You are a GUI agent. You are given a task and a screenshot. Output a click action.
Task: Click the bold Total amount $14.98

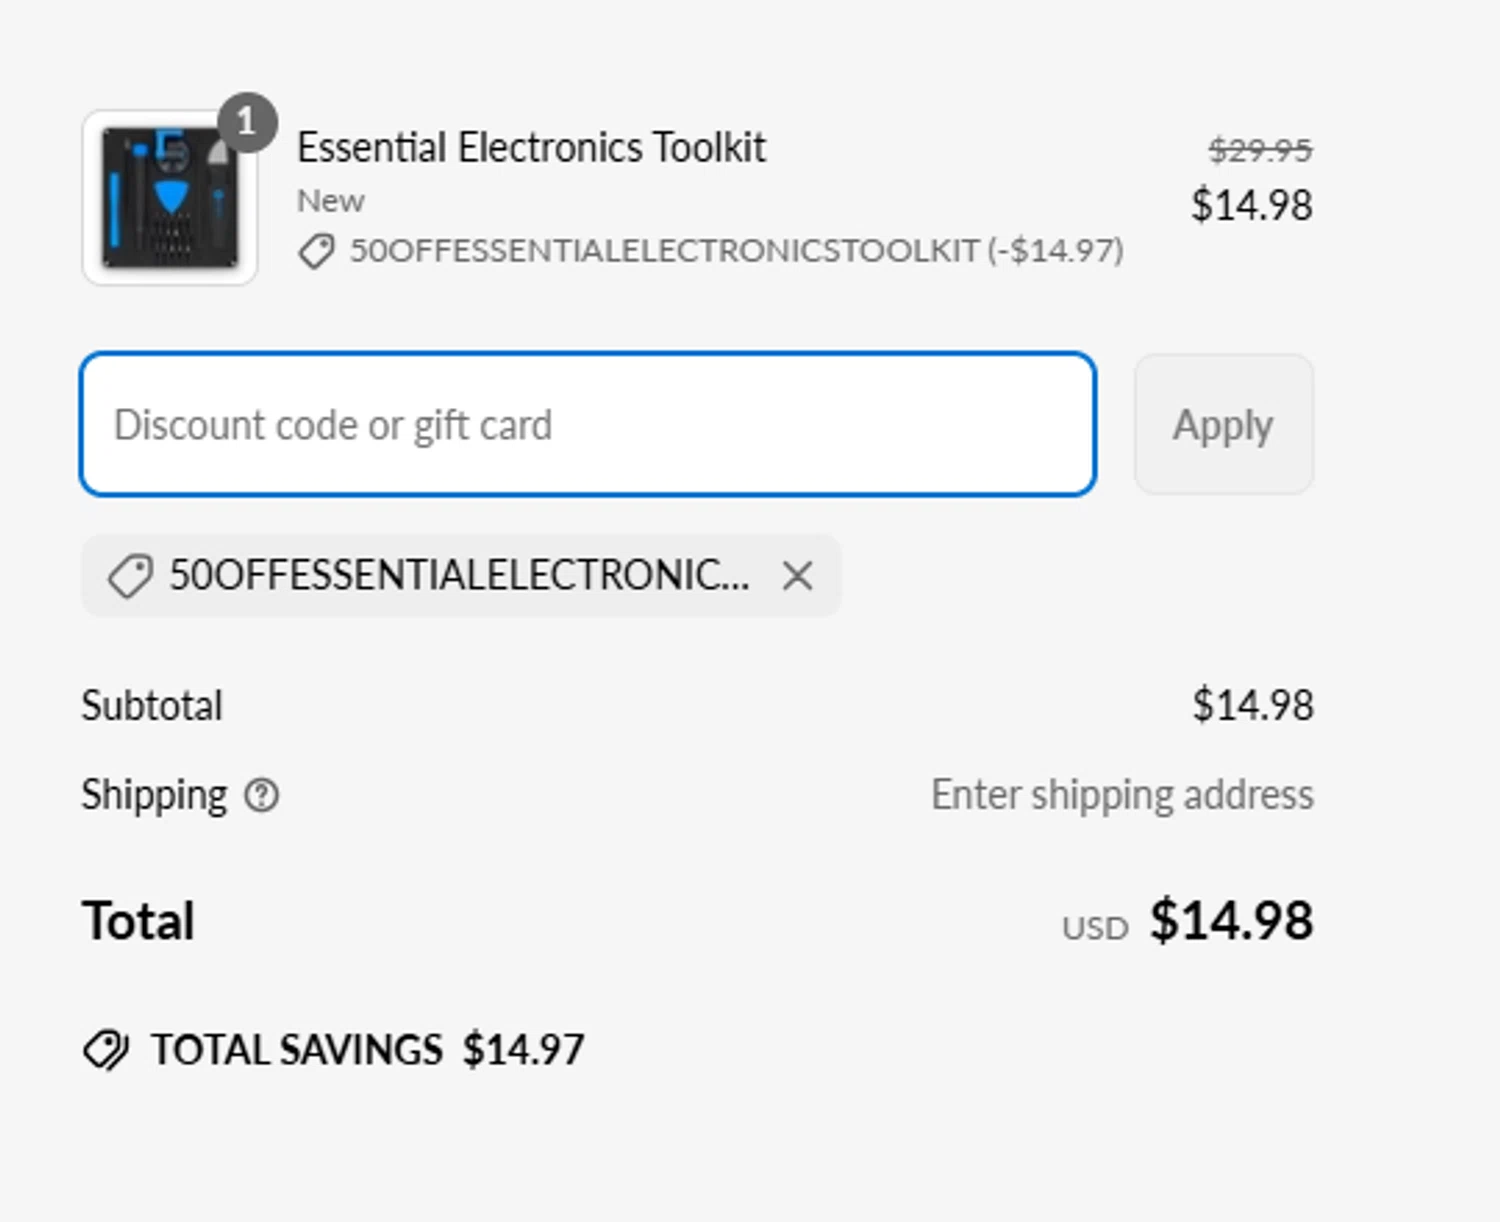coord(1230,921)
